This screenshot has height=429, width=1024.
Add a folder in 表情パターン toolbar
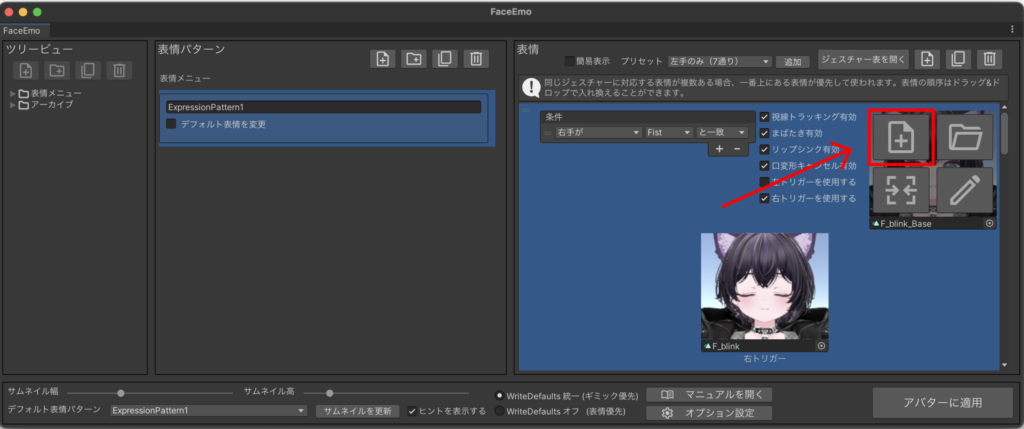413,59
